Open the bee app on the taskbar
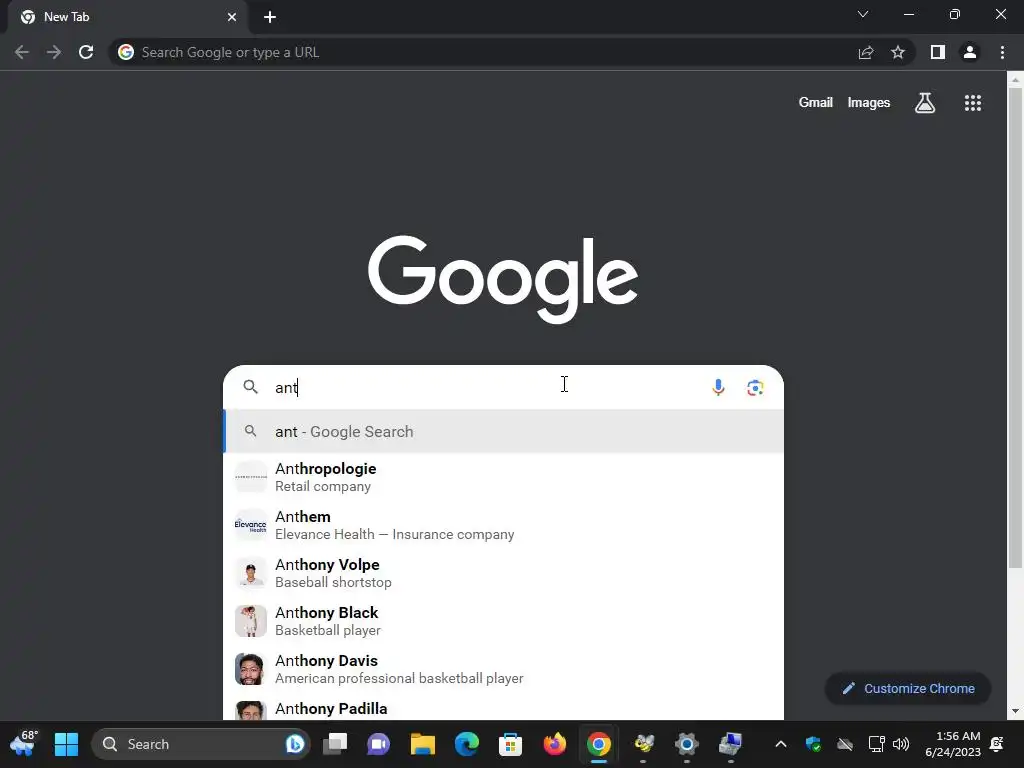Viewport: 1024px width, 768px height. pyautogui.click(x=643, y=744)
